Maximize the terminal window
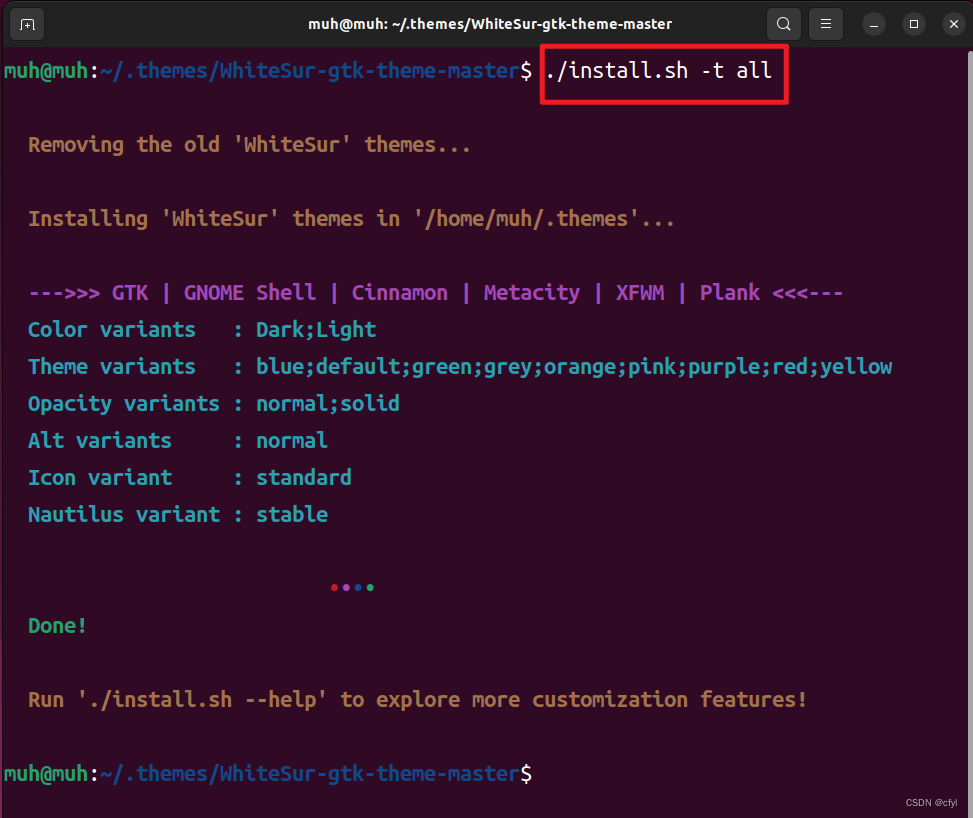973x818 pixels. [913, 23]
